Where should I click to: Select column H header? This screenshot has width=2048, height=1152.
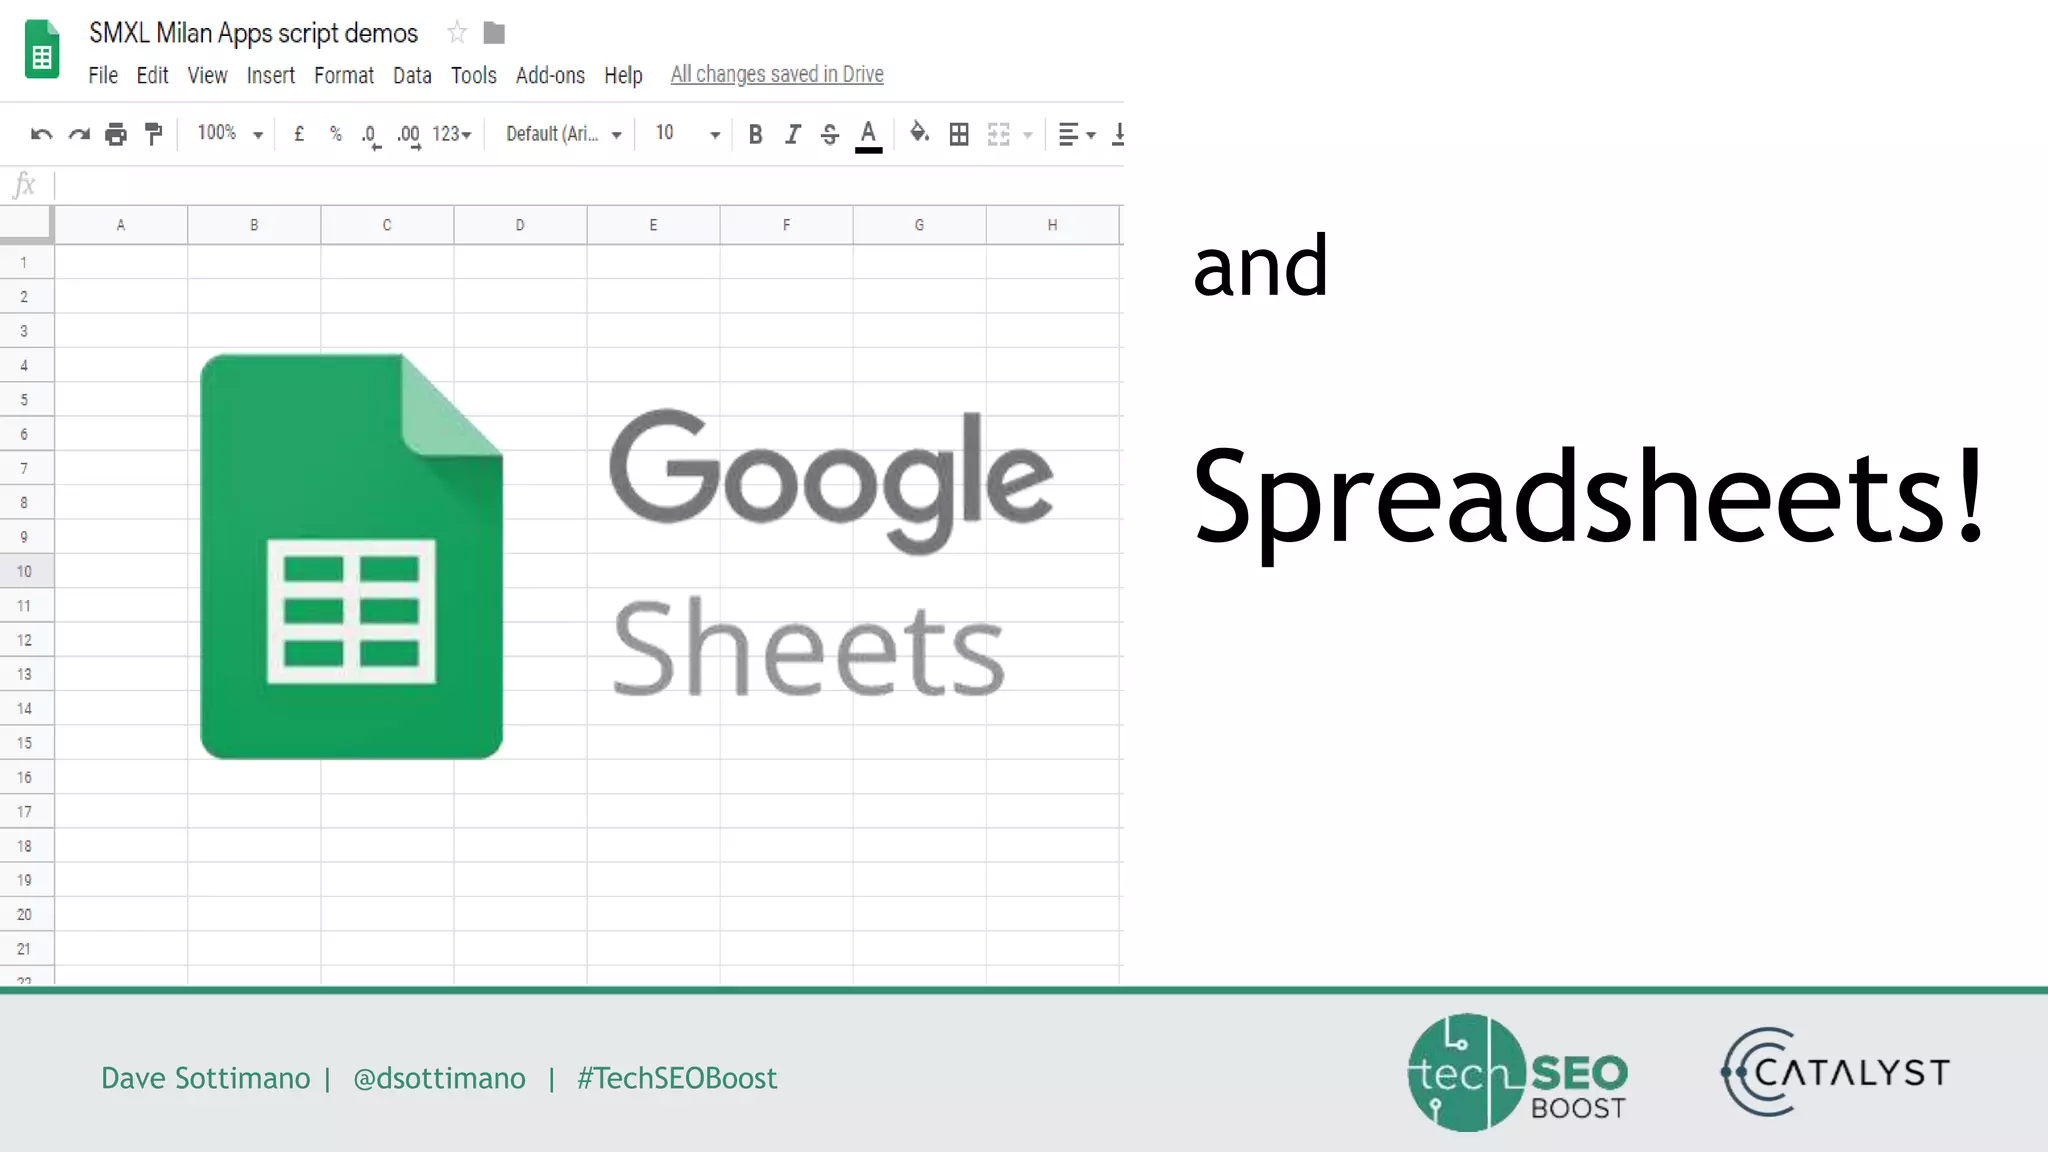pos(1053,225)
